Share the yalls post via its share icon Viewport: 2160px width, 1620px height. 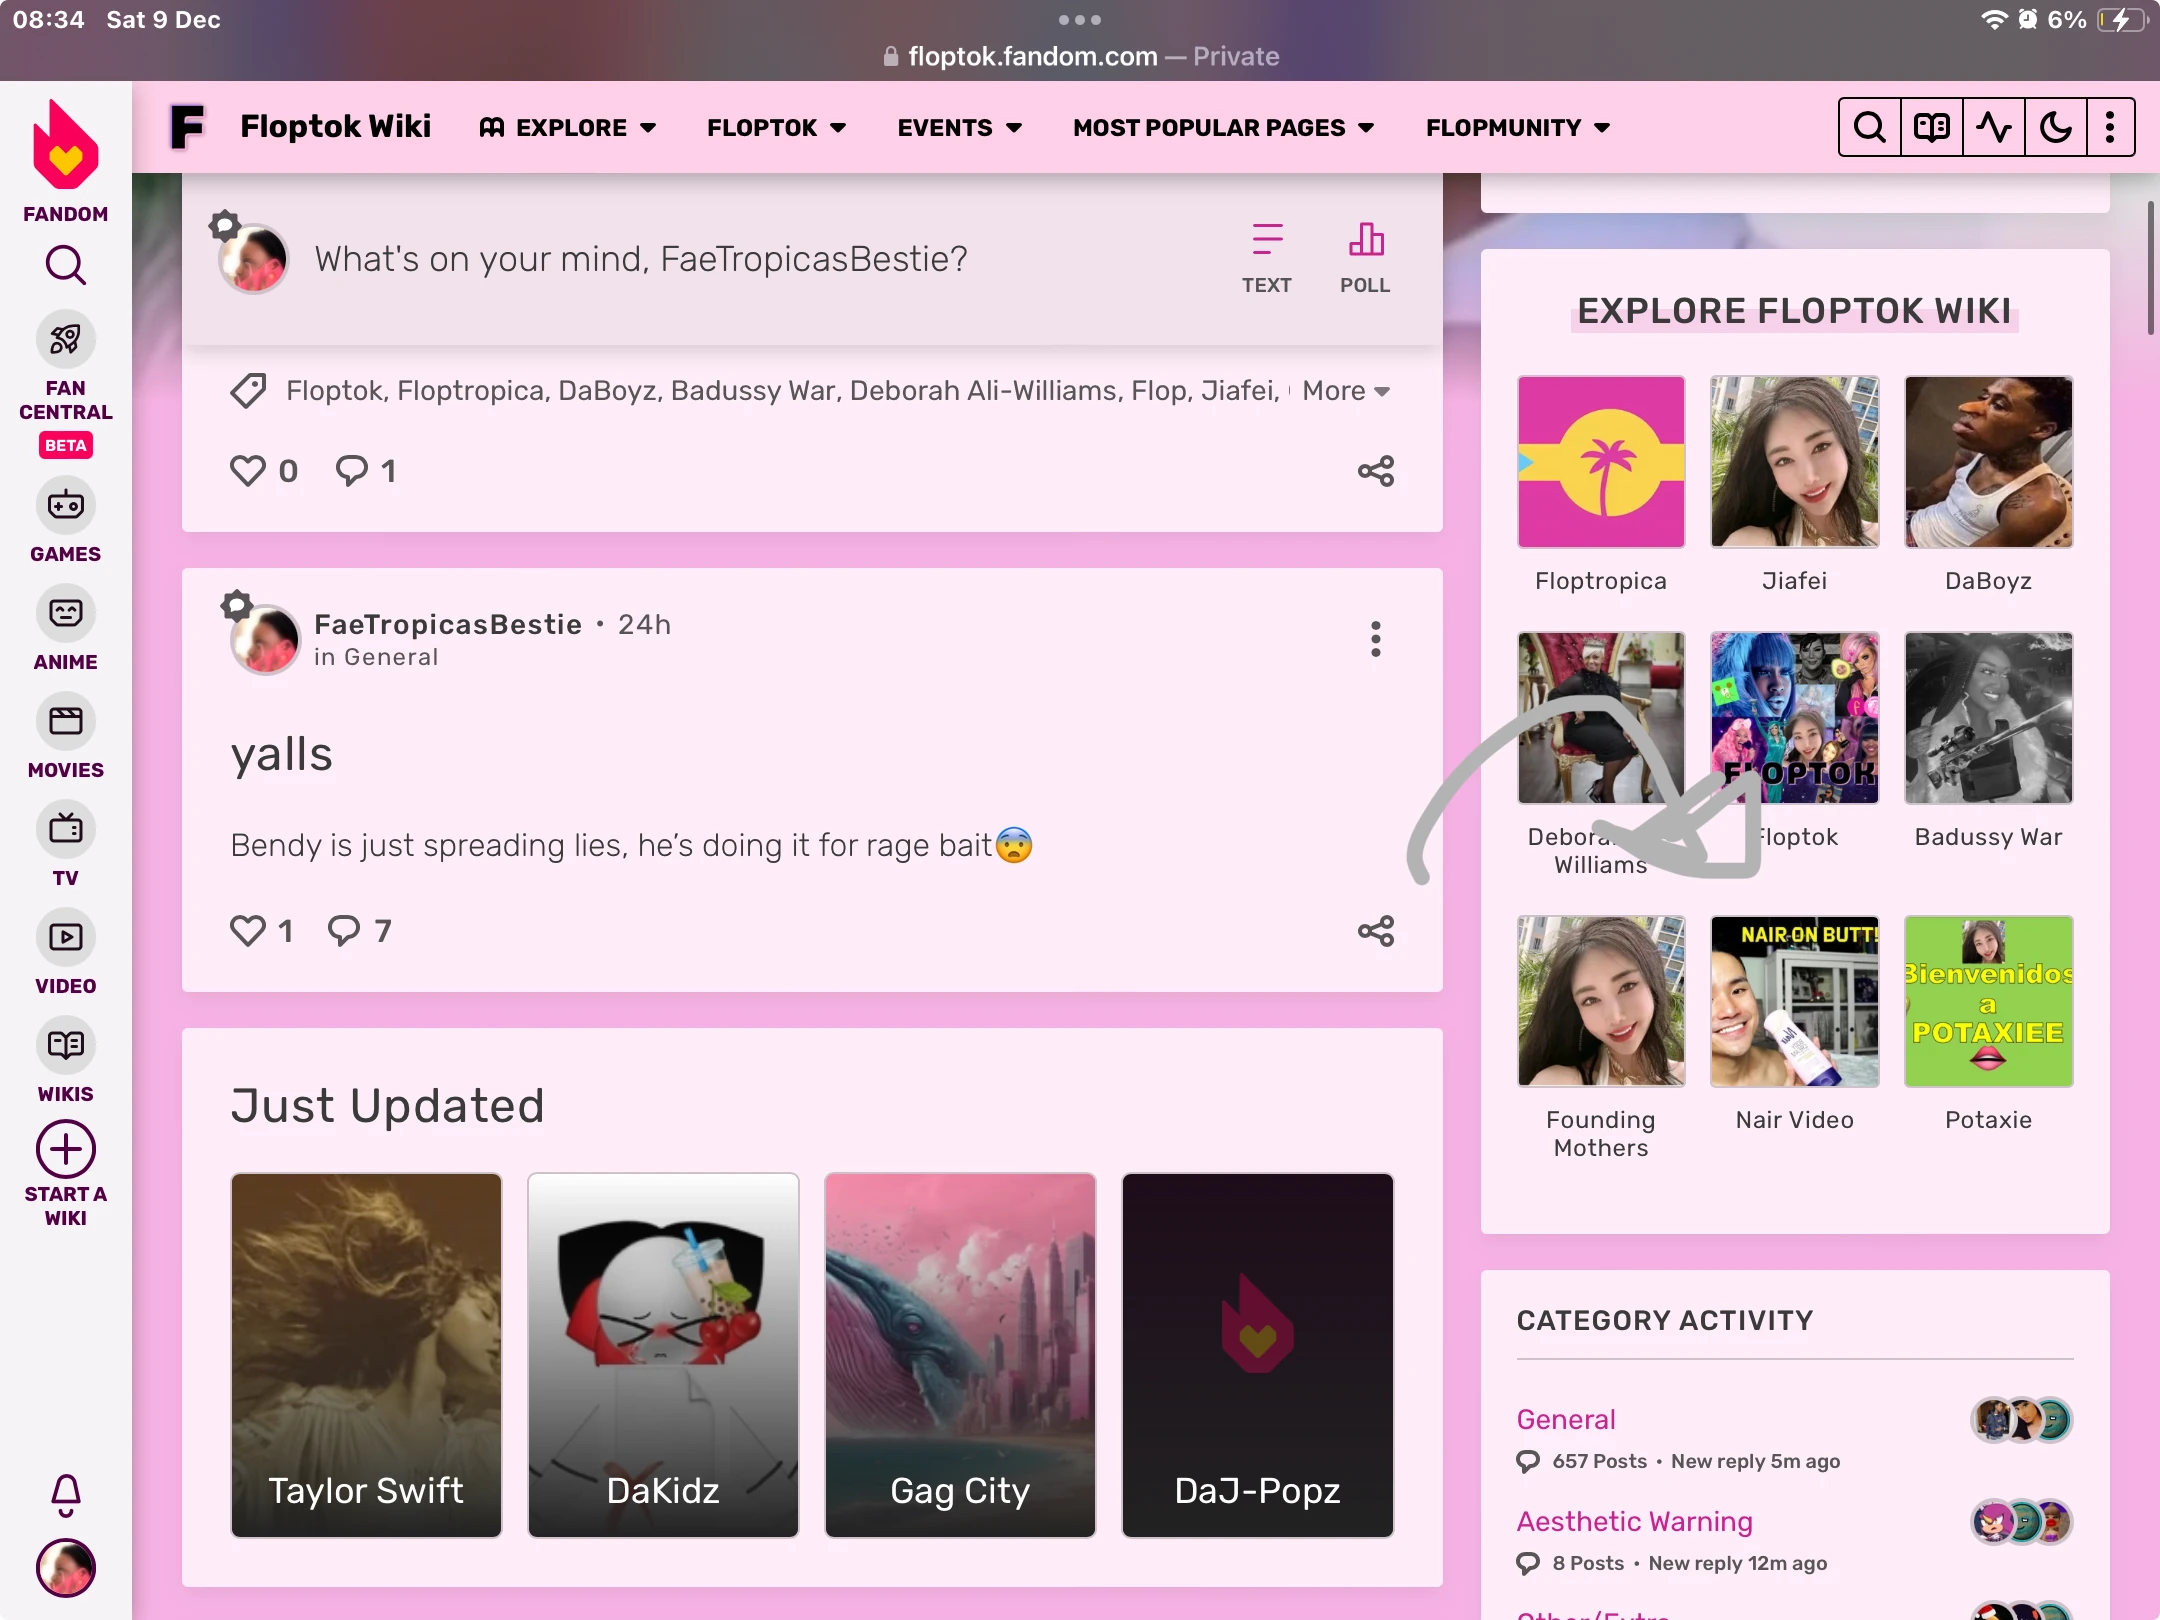pyautogui.click(x=1375, y=930)
